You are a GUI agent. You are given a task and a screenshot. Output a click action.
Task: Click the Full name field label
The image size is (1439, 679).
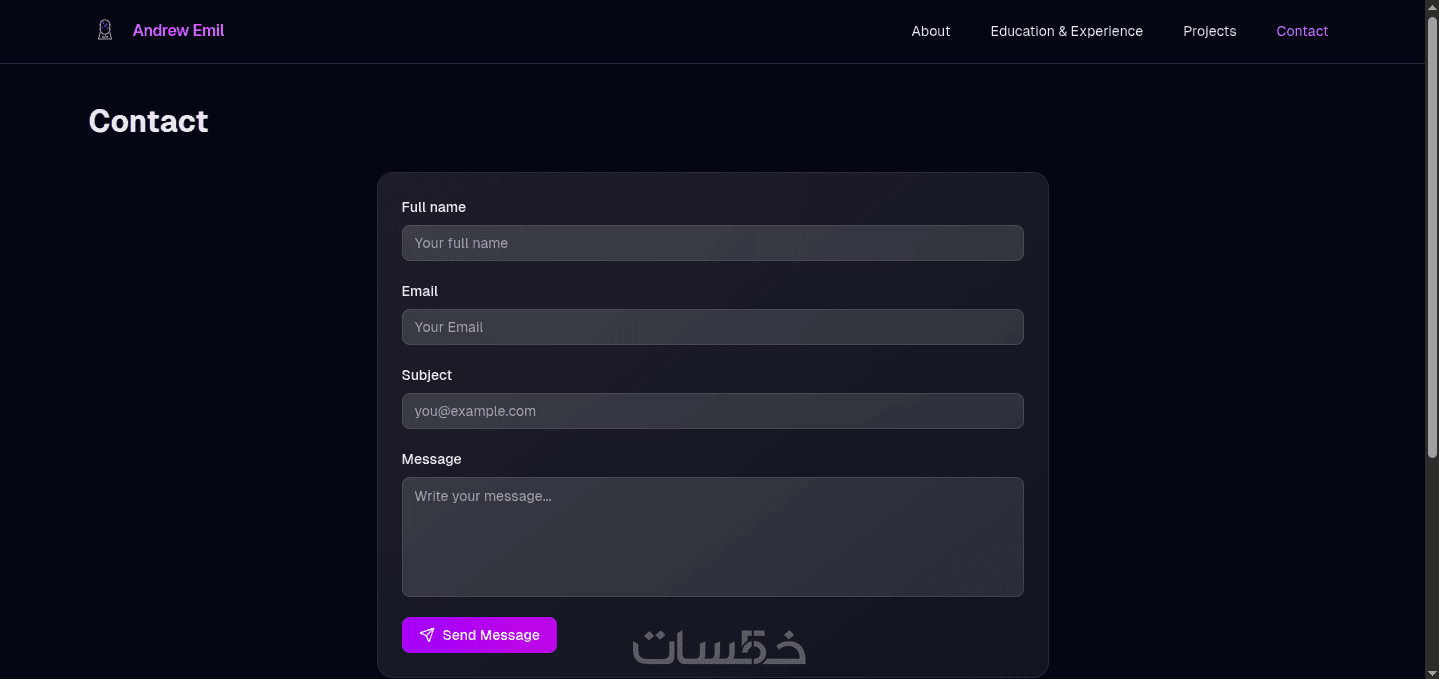434,207
